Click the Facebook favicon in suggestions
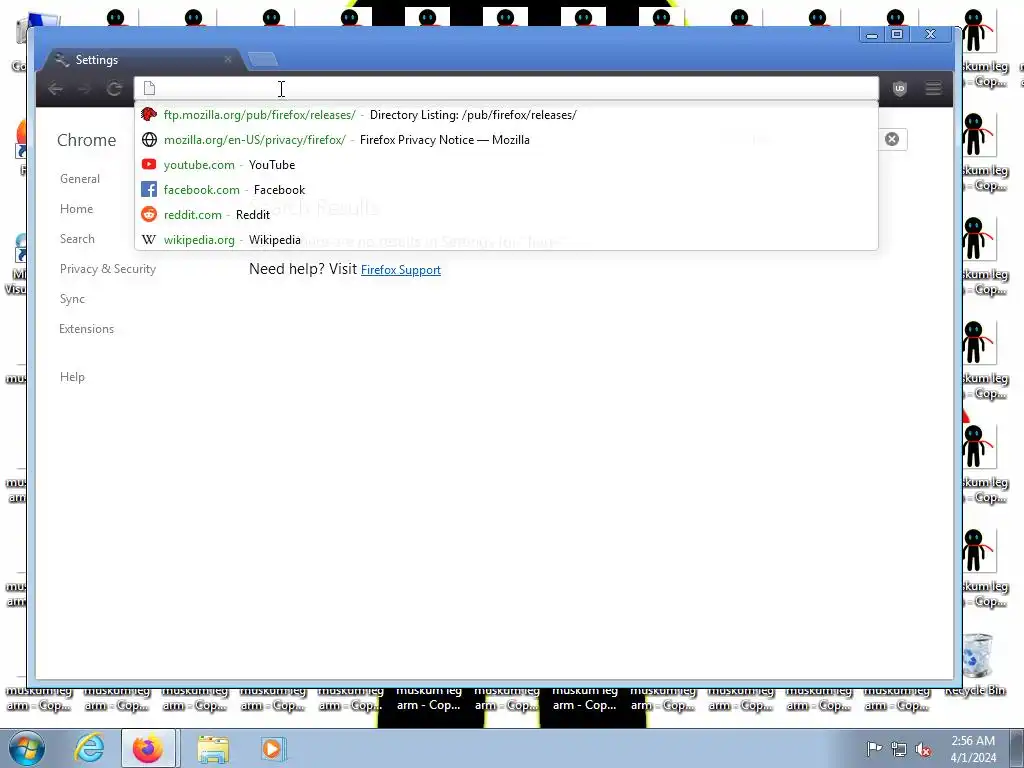This screenshot has height=768, width=1024. (149, 189)
